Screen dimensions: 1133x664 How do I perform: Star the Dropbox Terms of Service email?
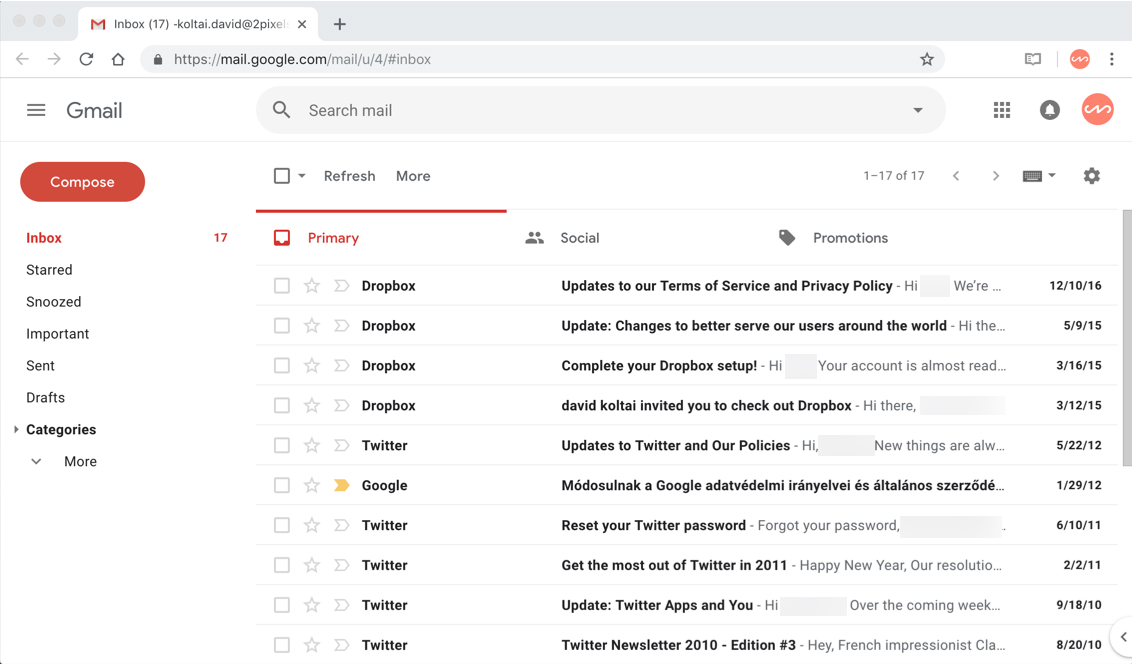311,285
